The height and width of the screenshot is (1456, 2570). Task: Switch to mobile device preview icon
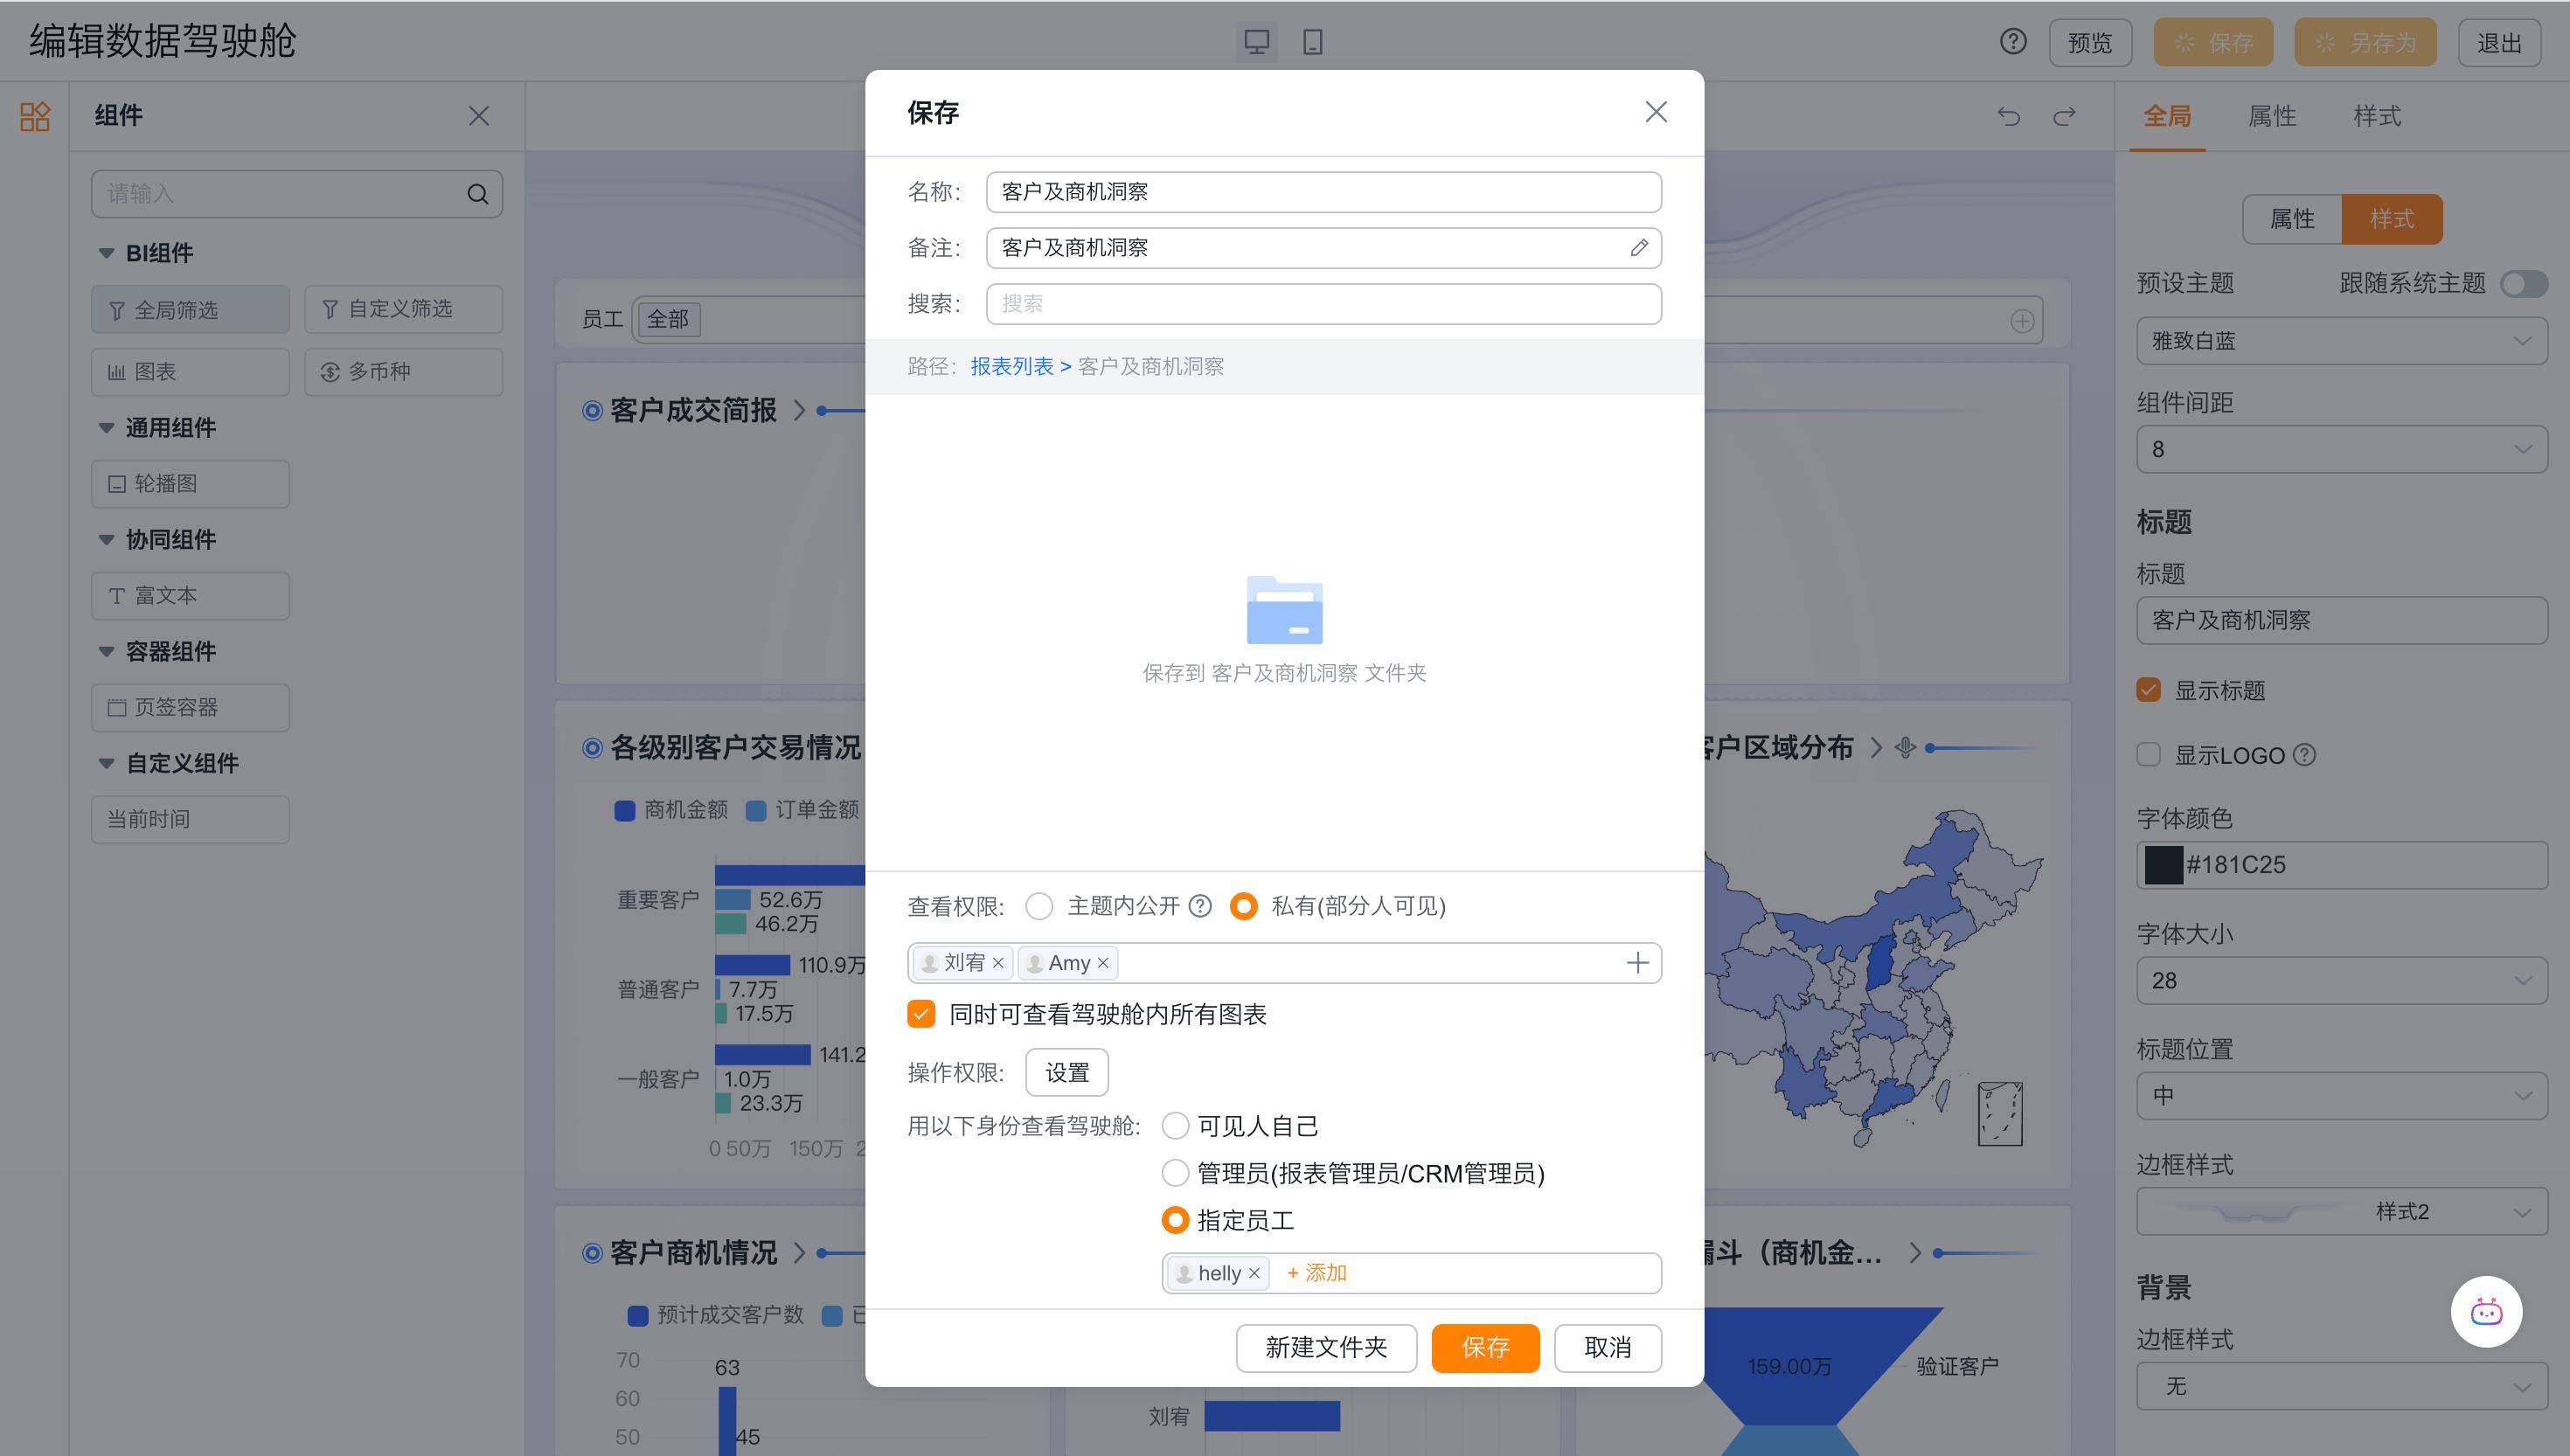coord(1312,42)
